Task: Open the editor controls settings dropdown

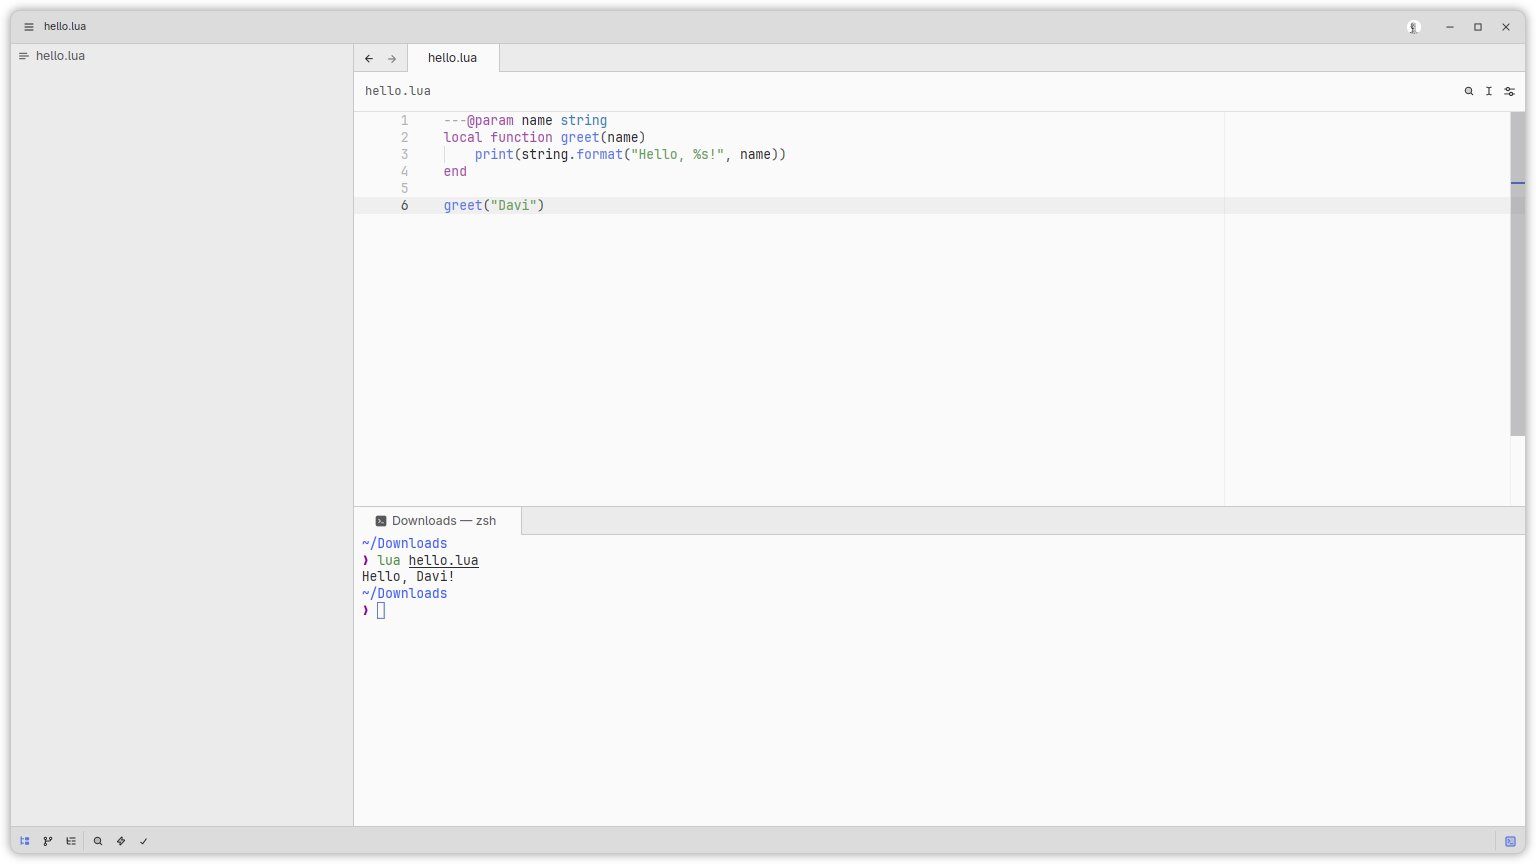Action: (1510, 91)
